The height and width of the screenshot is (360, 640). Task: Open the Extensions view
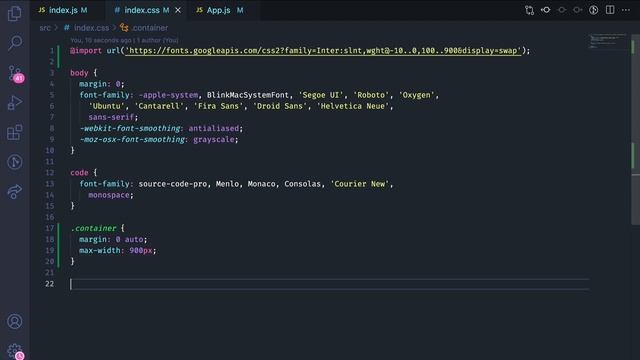(x=15, y=132)
